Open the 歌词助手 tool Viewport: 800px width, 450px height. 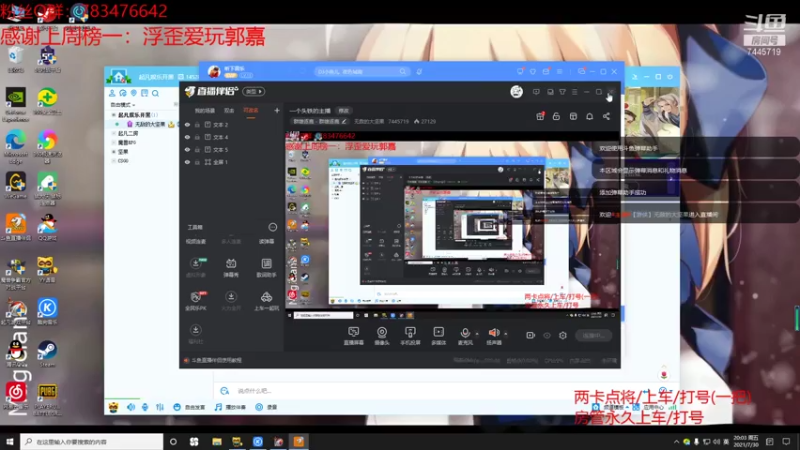click(266, 267)
